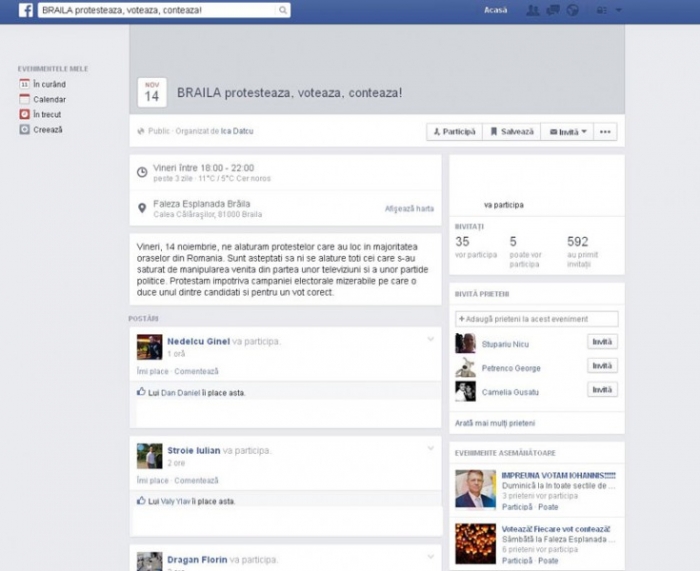Expand options chevron on Nedelcu Ginel post
700x571 pixels.
tap(431, 340)
